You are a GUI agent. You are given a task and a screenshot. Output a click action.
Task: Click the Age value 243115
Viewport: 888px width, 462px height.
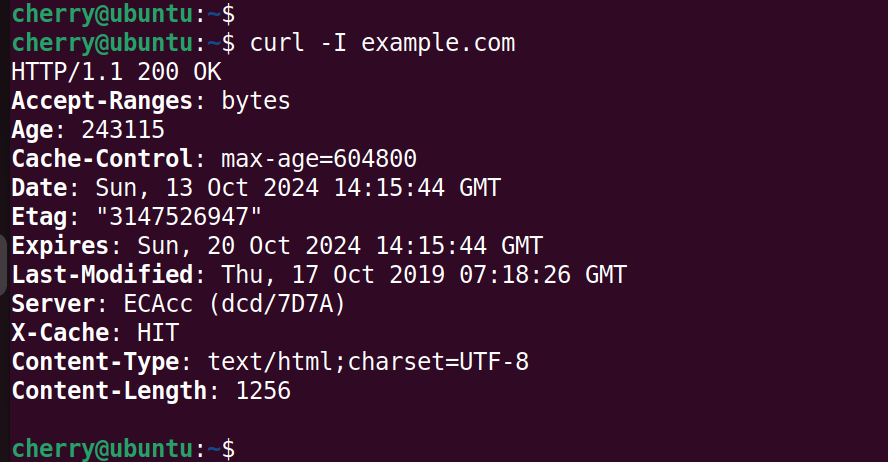point(123,130)
